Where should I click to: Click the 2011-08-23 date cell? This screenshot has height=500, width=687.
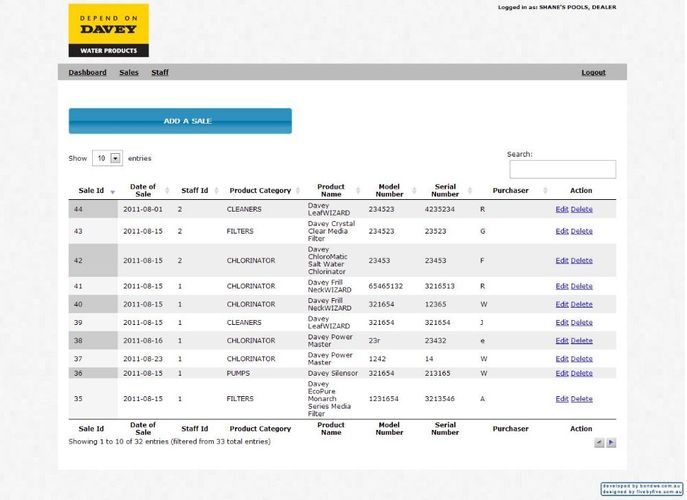[143, 359]
